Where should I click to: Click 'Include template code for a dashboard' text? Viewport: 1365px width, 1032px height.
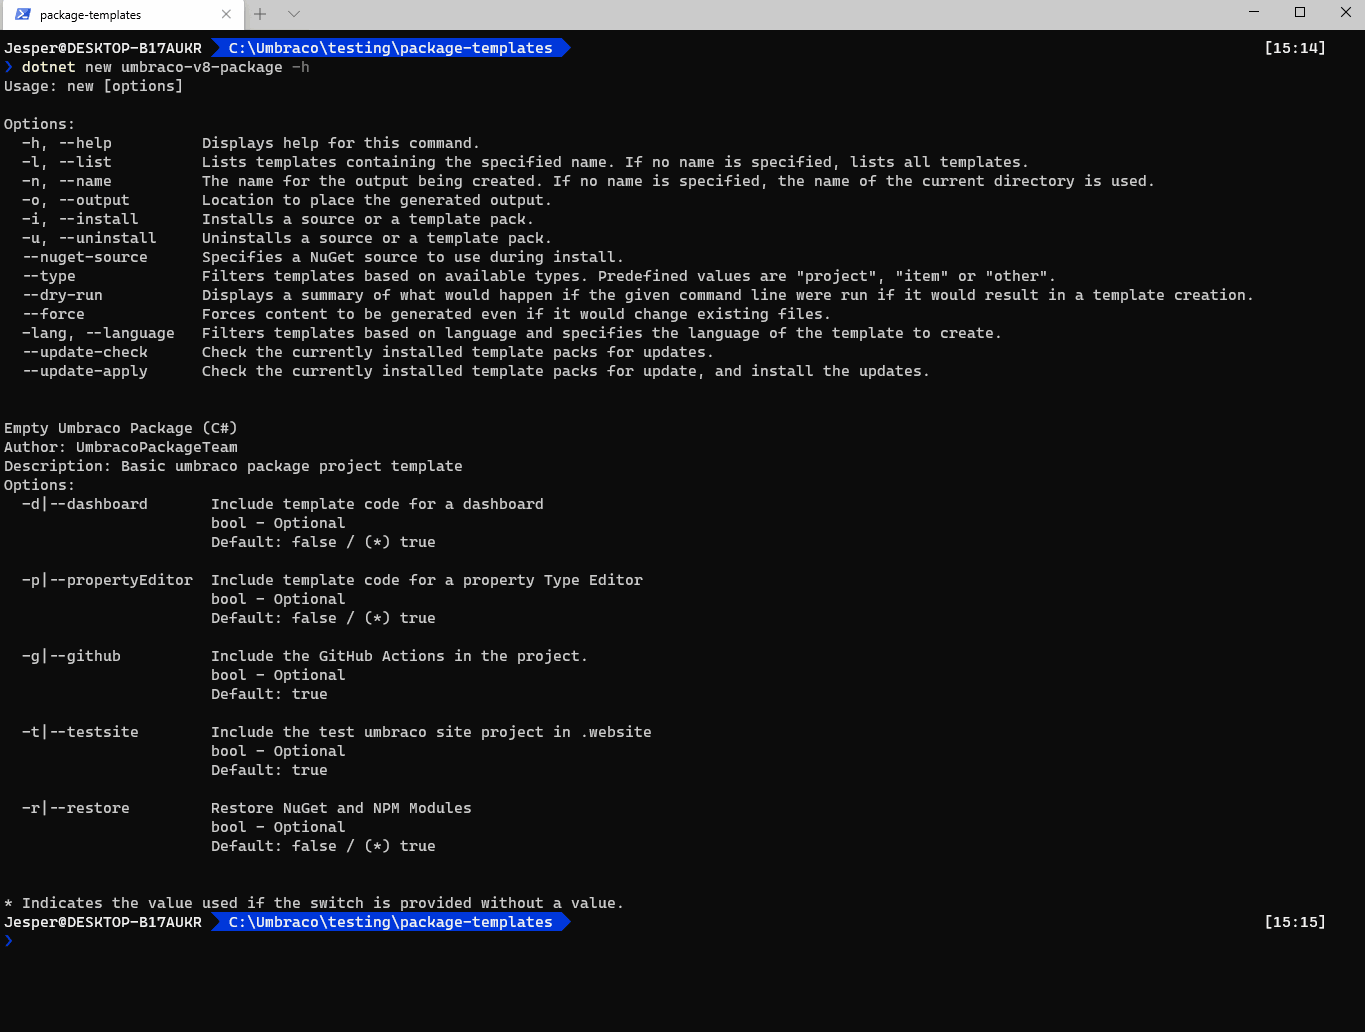tap(377, 504)
